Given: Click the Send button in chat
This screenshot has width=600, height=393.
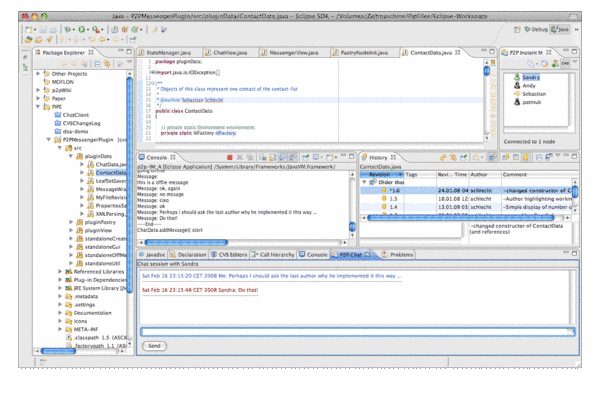Looking at the screenshot, I should (x=155, y=346).
